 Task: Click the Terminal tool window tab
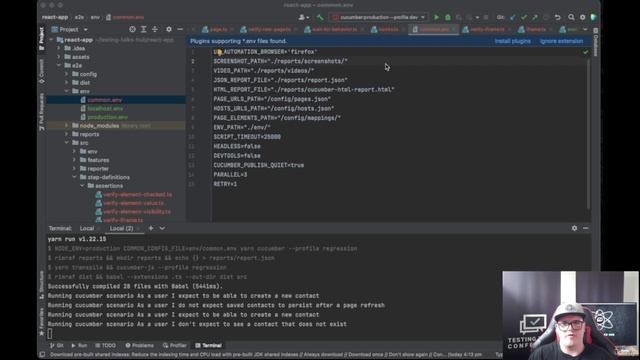pyautogui.click(x=208, y=345)
